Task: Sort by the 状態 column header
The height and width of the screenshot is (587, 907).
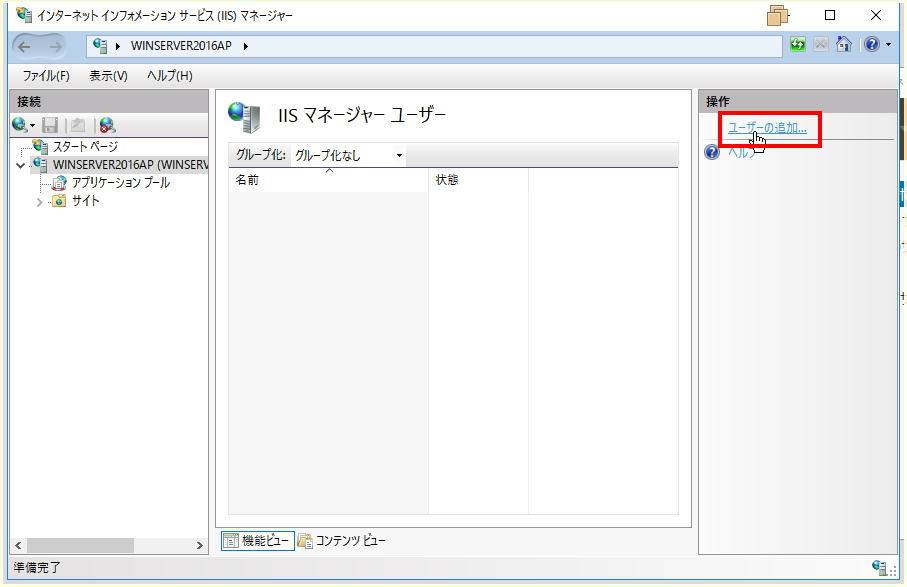Action: (x=478, y=180)
